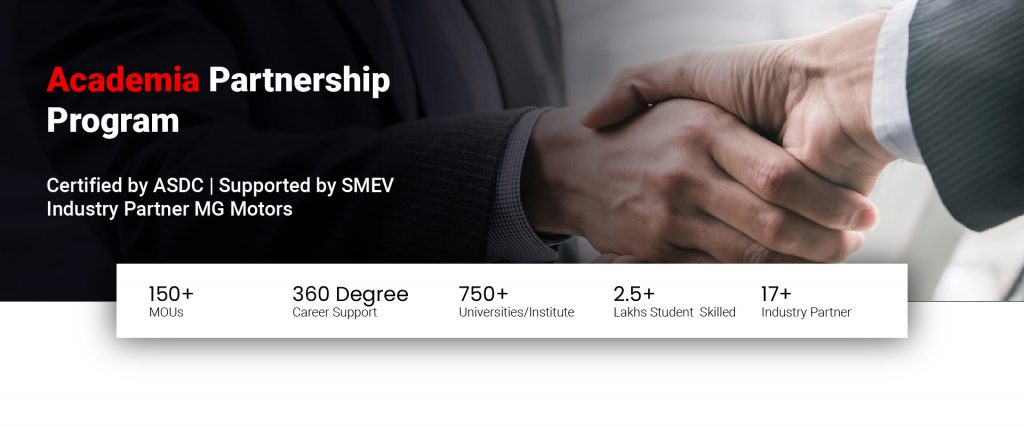
Task: Click the "Certified by ASDC" text
Action: point(128,186)
